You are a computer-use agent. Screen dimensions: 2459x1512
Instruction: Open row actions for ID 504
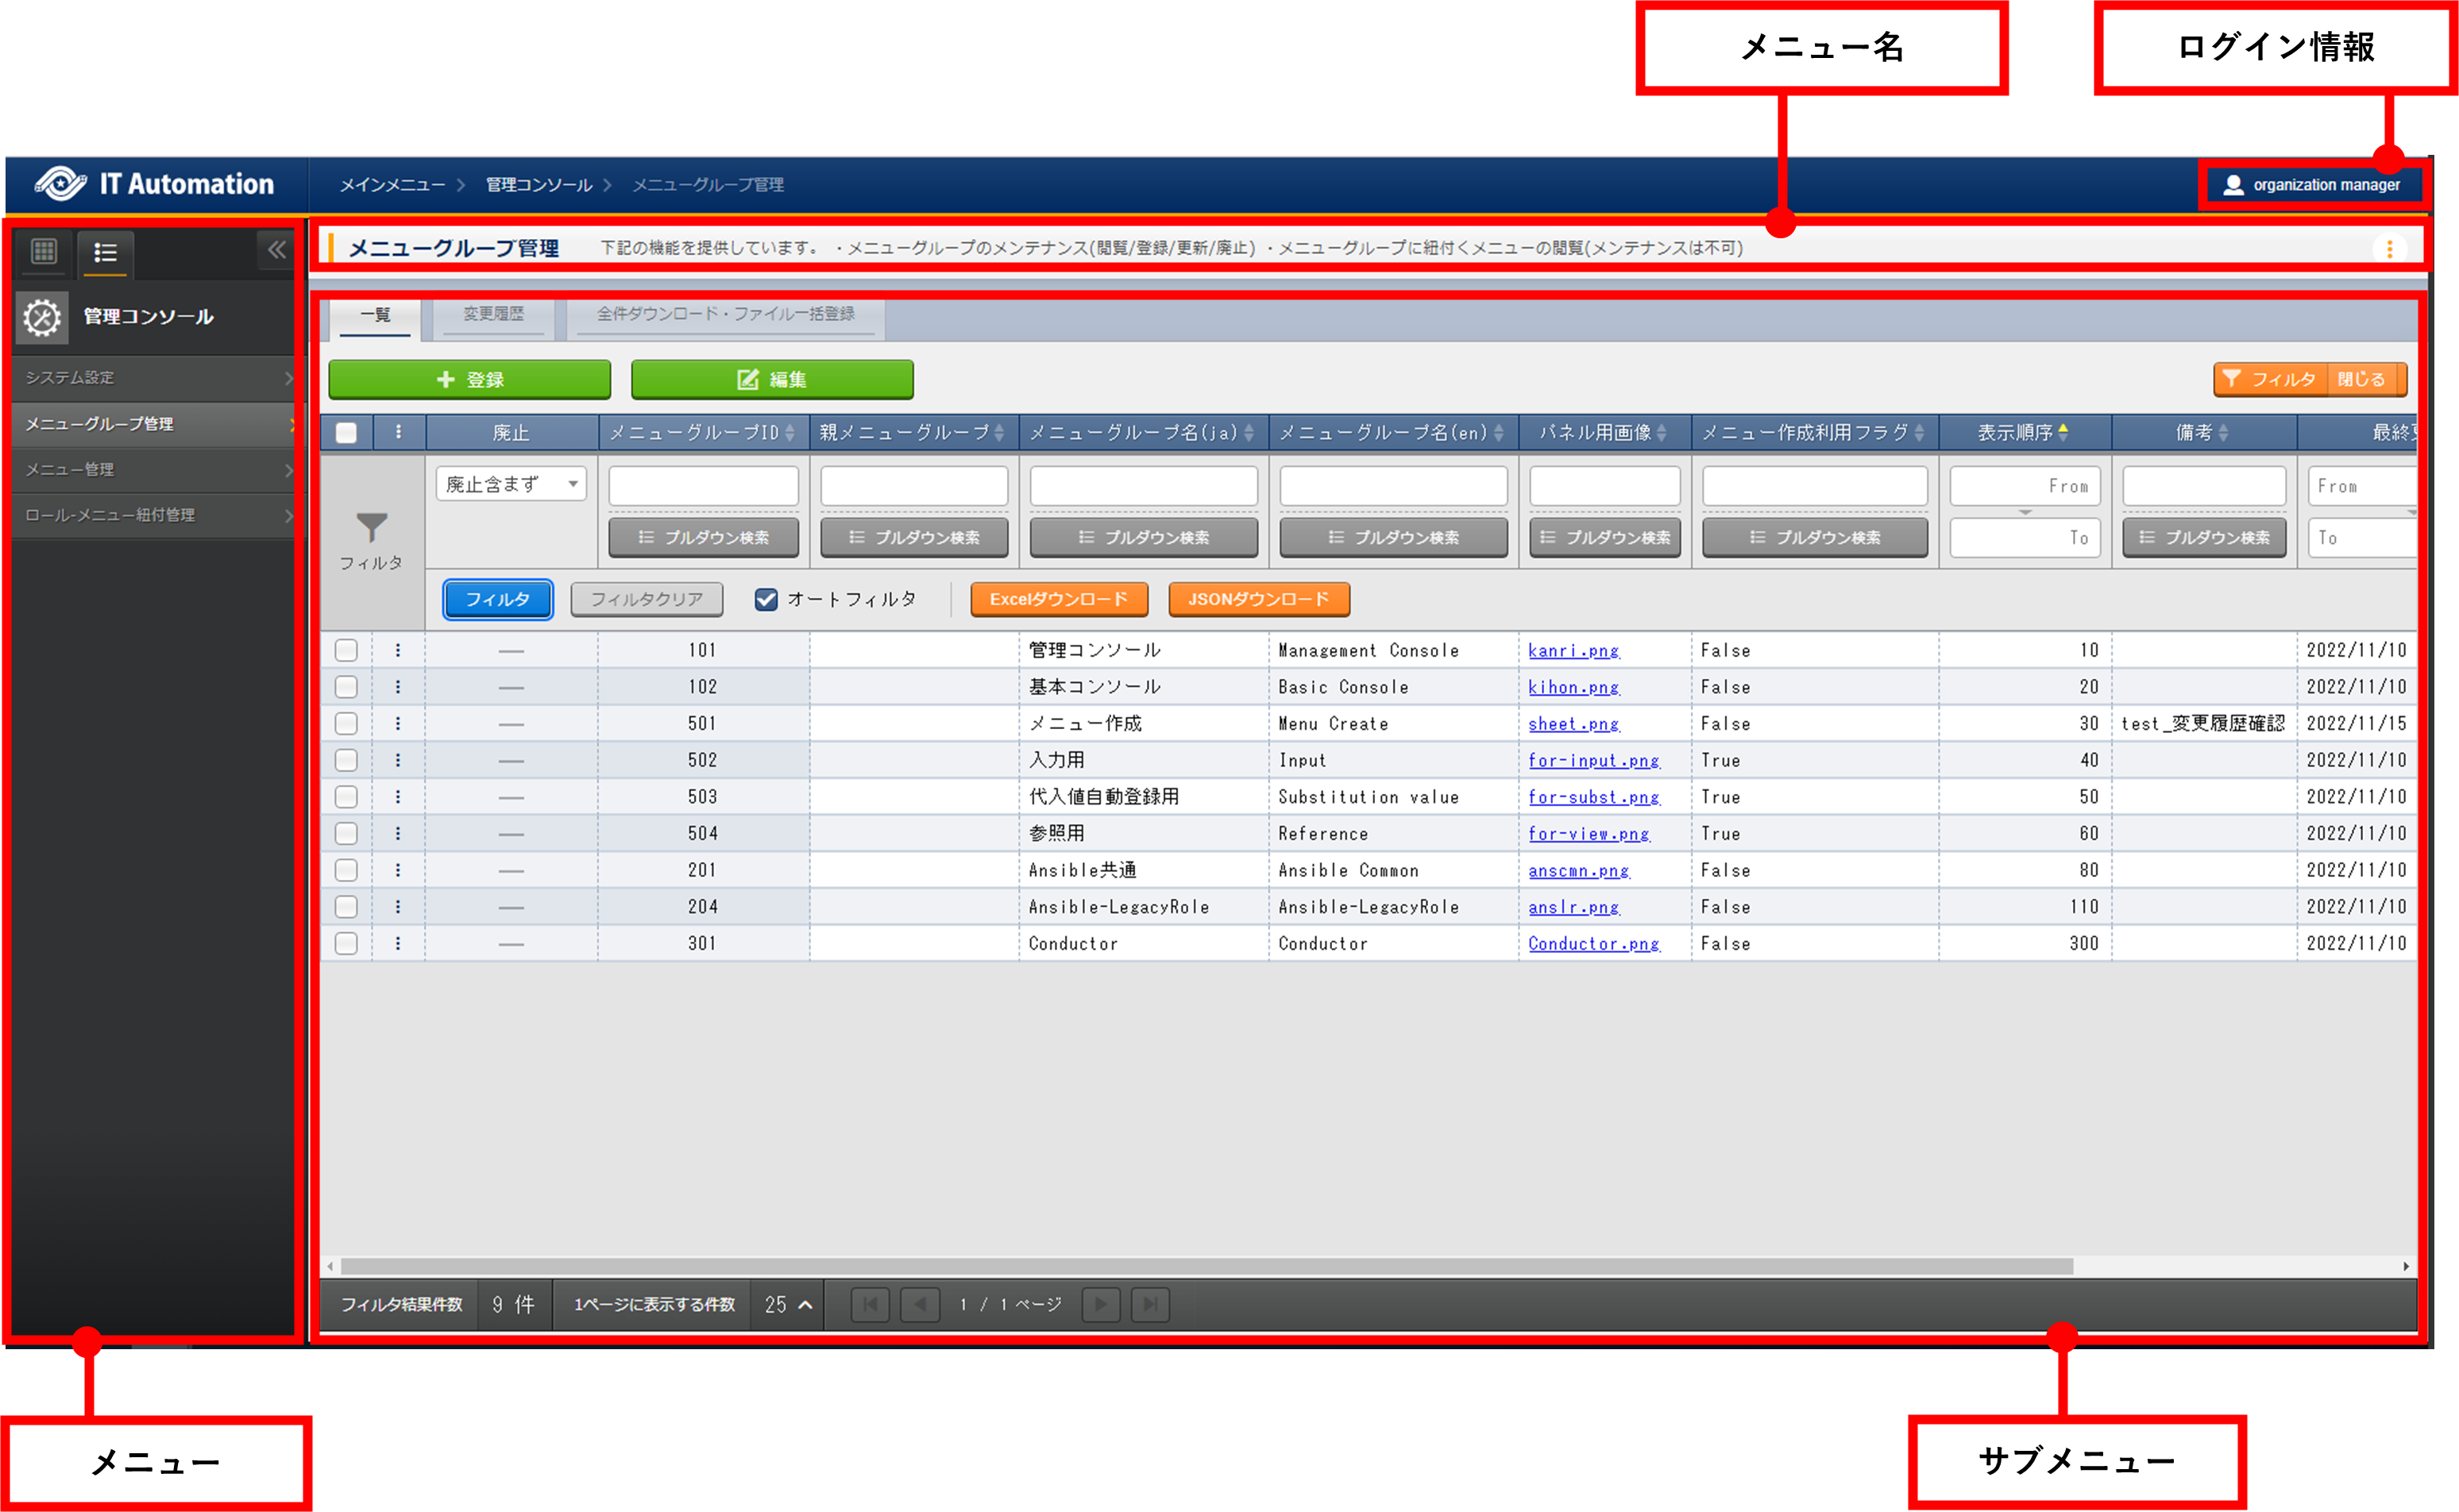click(x=398, y=833)
